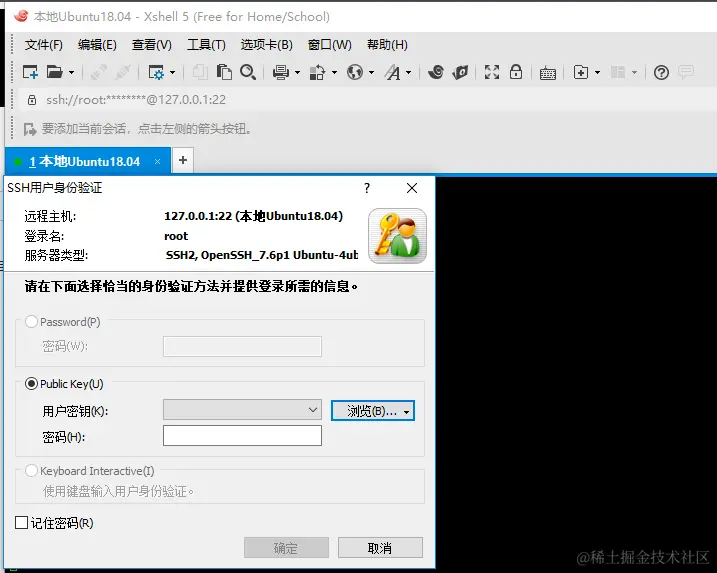The height and width of the screenshot is (573, 717).
Task: Open the 文件(F) menu
Action: coord(43,45)
